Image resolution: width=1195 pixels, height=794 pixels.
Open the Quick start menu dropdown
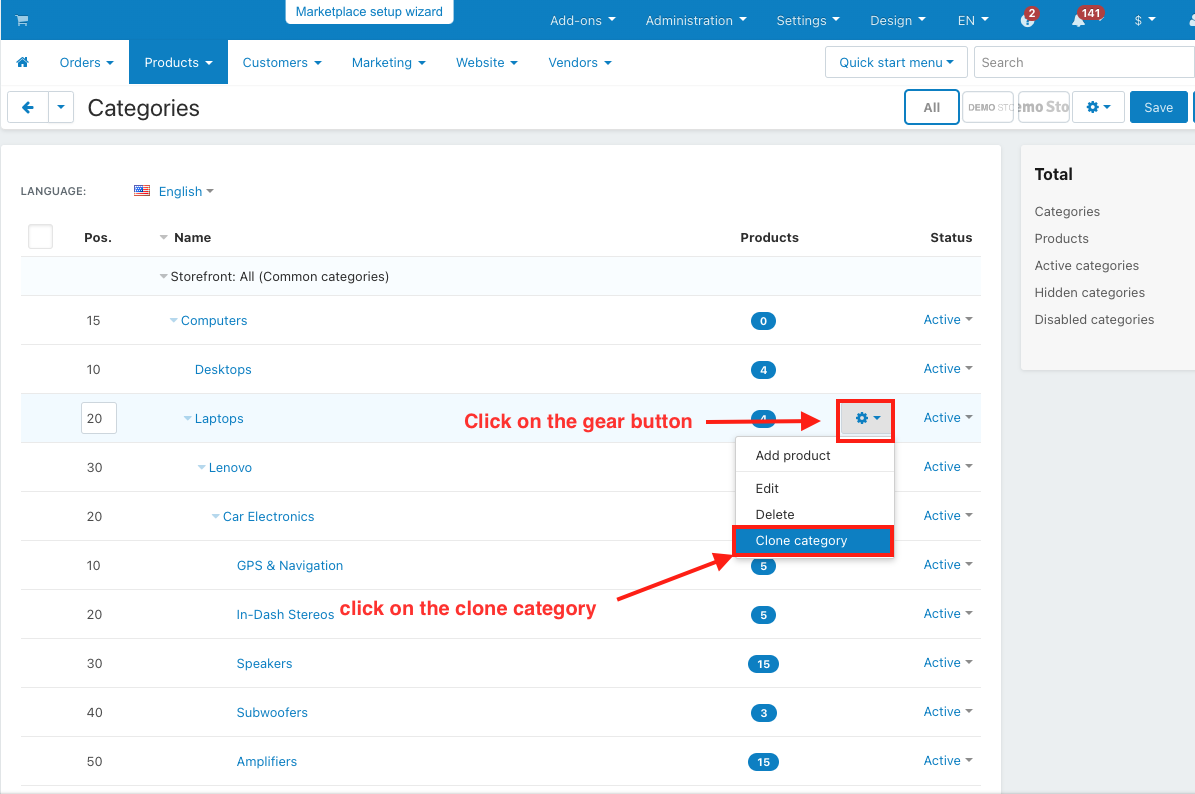(x=896, y=62)
